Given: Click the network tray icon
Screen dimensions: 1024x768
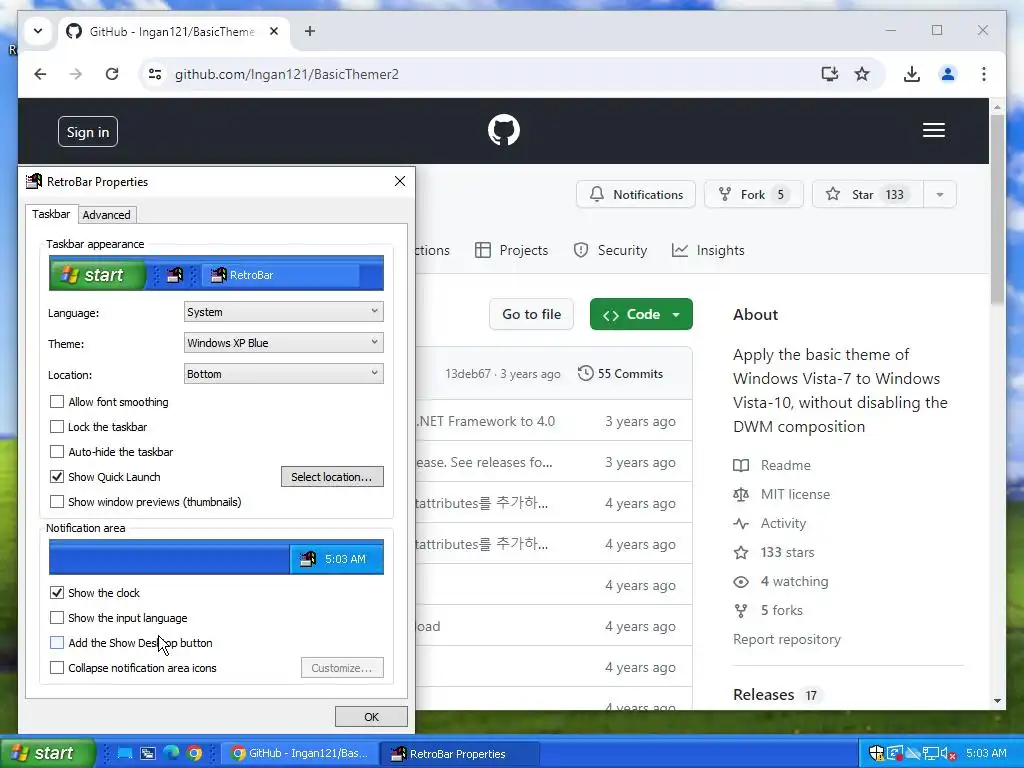Looking at the screenshot, I should click(931, 753).
